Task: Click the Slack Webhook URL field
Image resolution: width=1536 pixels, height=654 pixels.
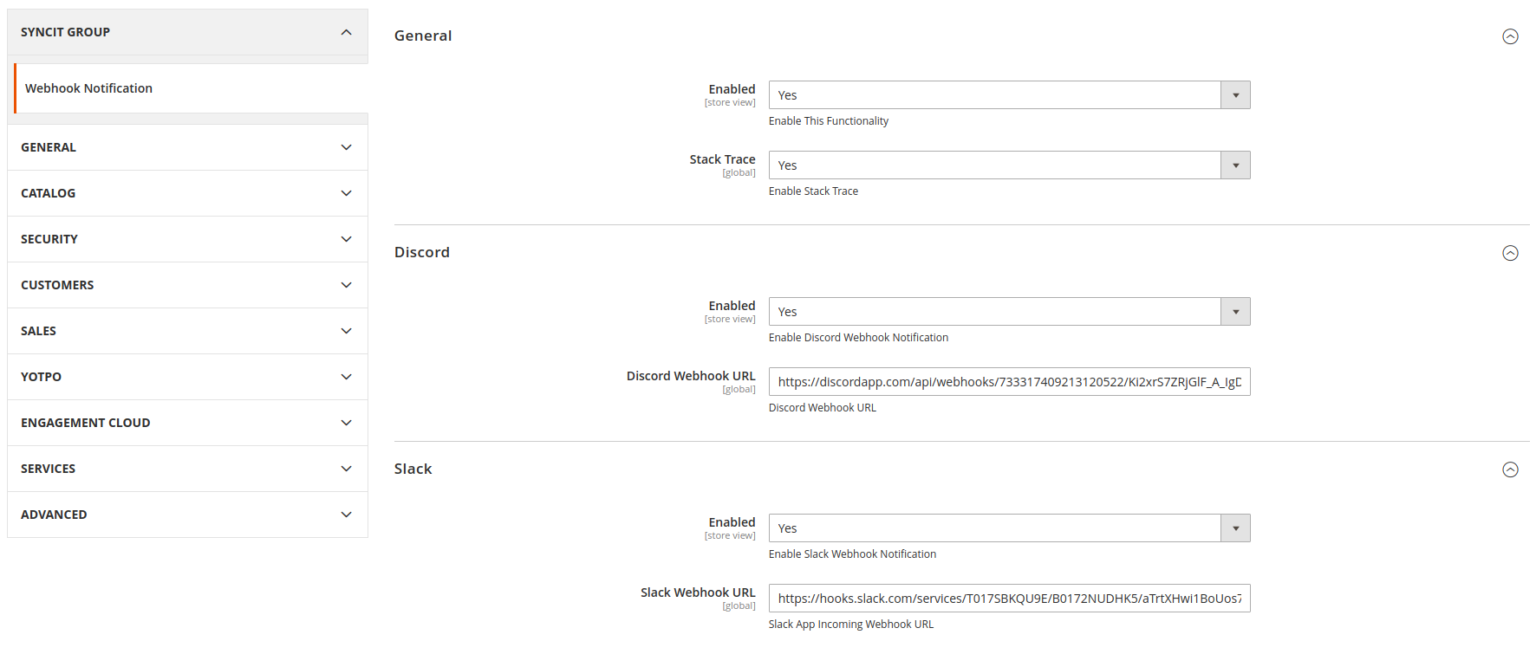Action: point(1009,598)
